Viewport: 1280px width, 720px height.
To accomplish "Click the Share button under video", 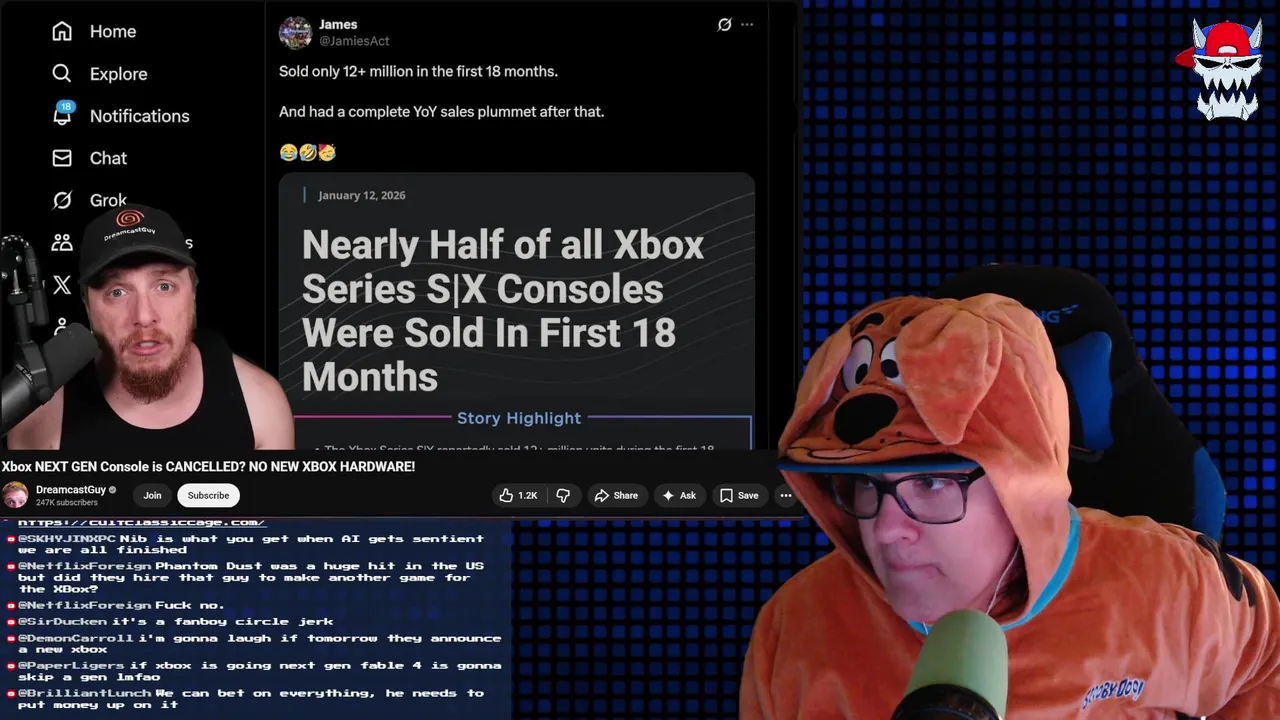I will click(x=615, y=495).
